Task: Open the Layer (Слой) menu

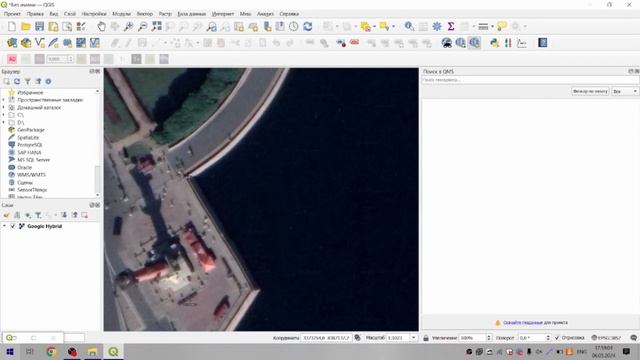Action: 70,14
